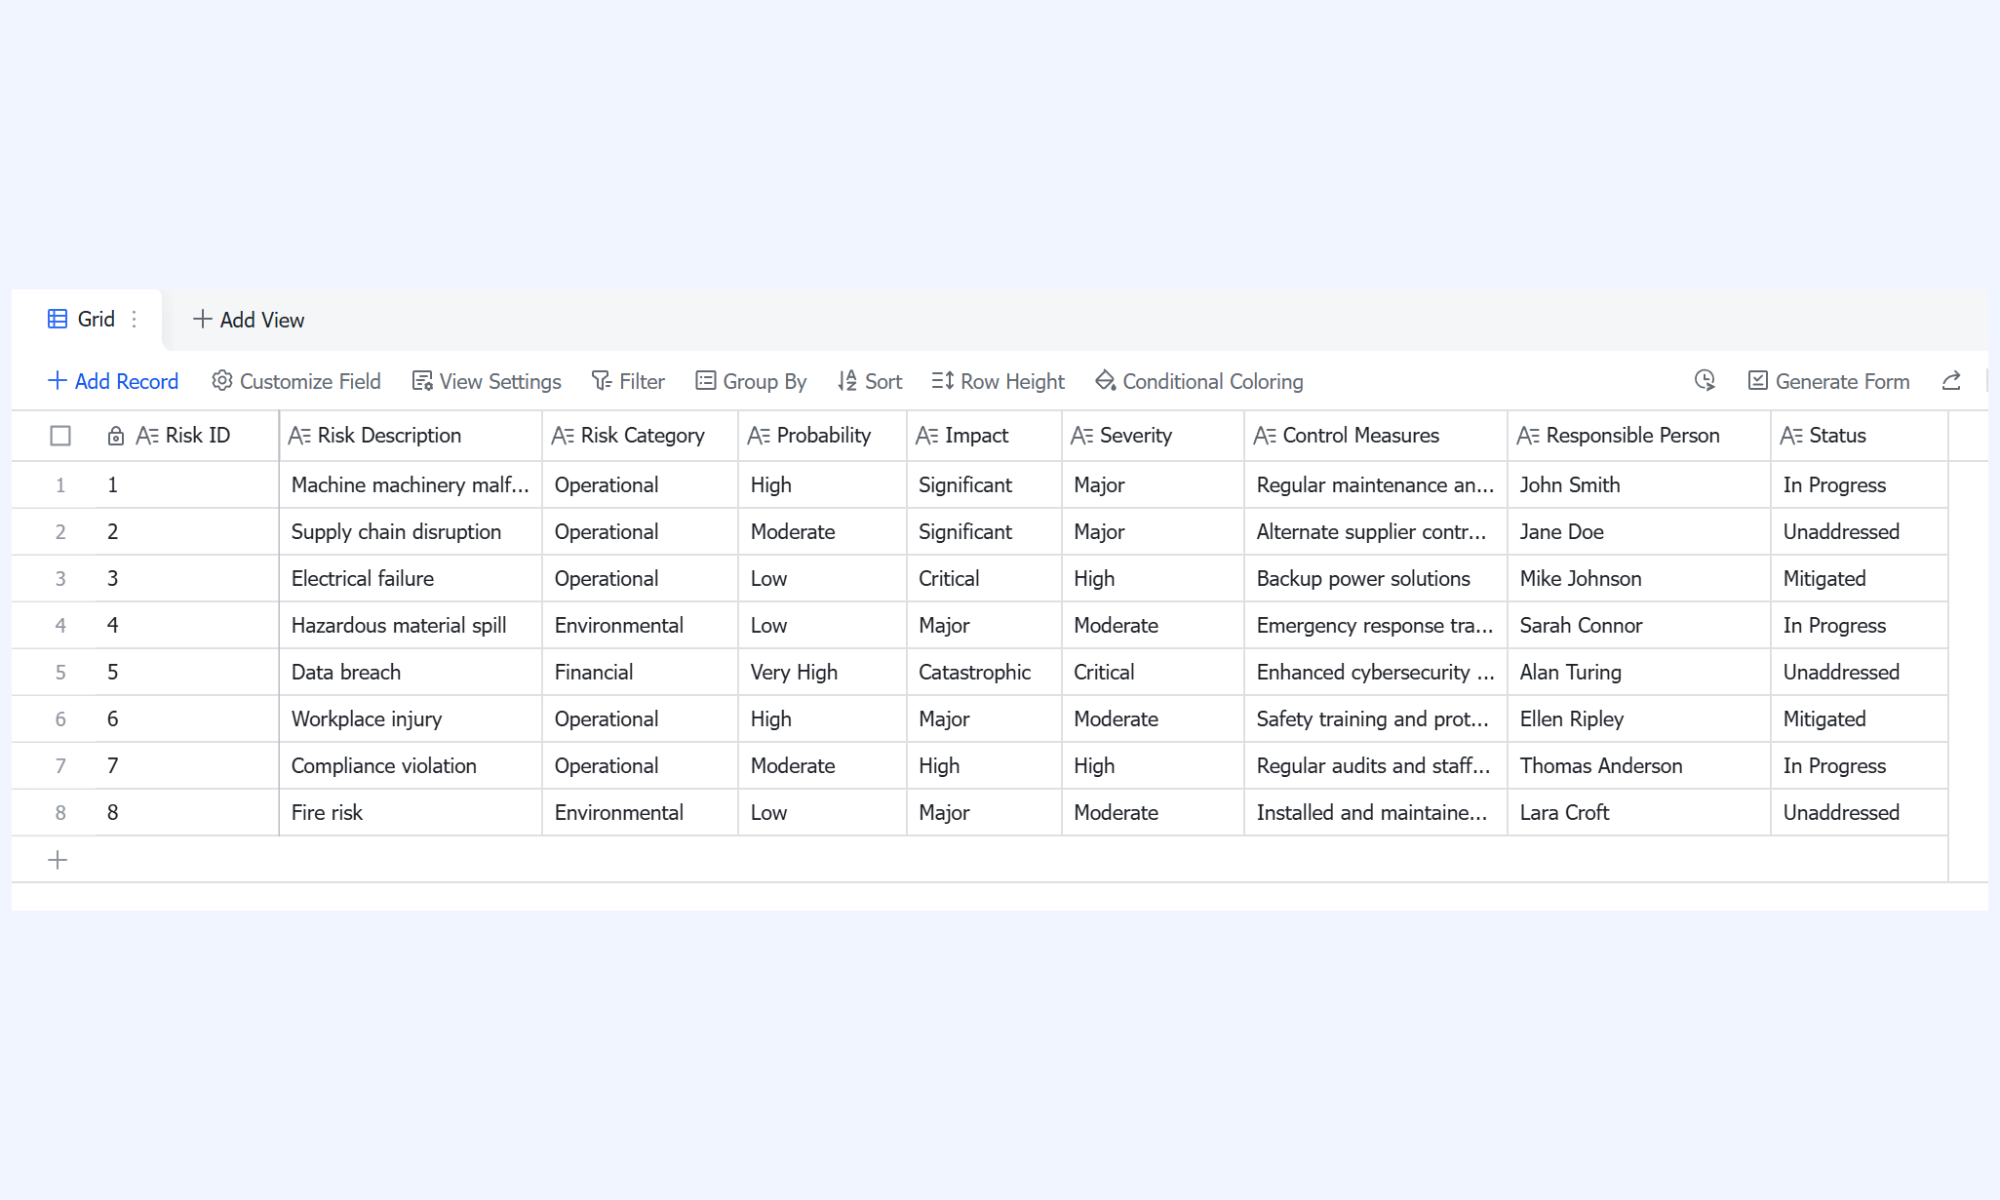Click the Add Record button
The width and height of the screenshot is (2000, 1200).
(113, 381)
